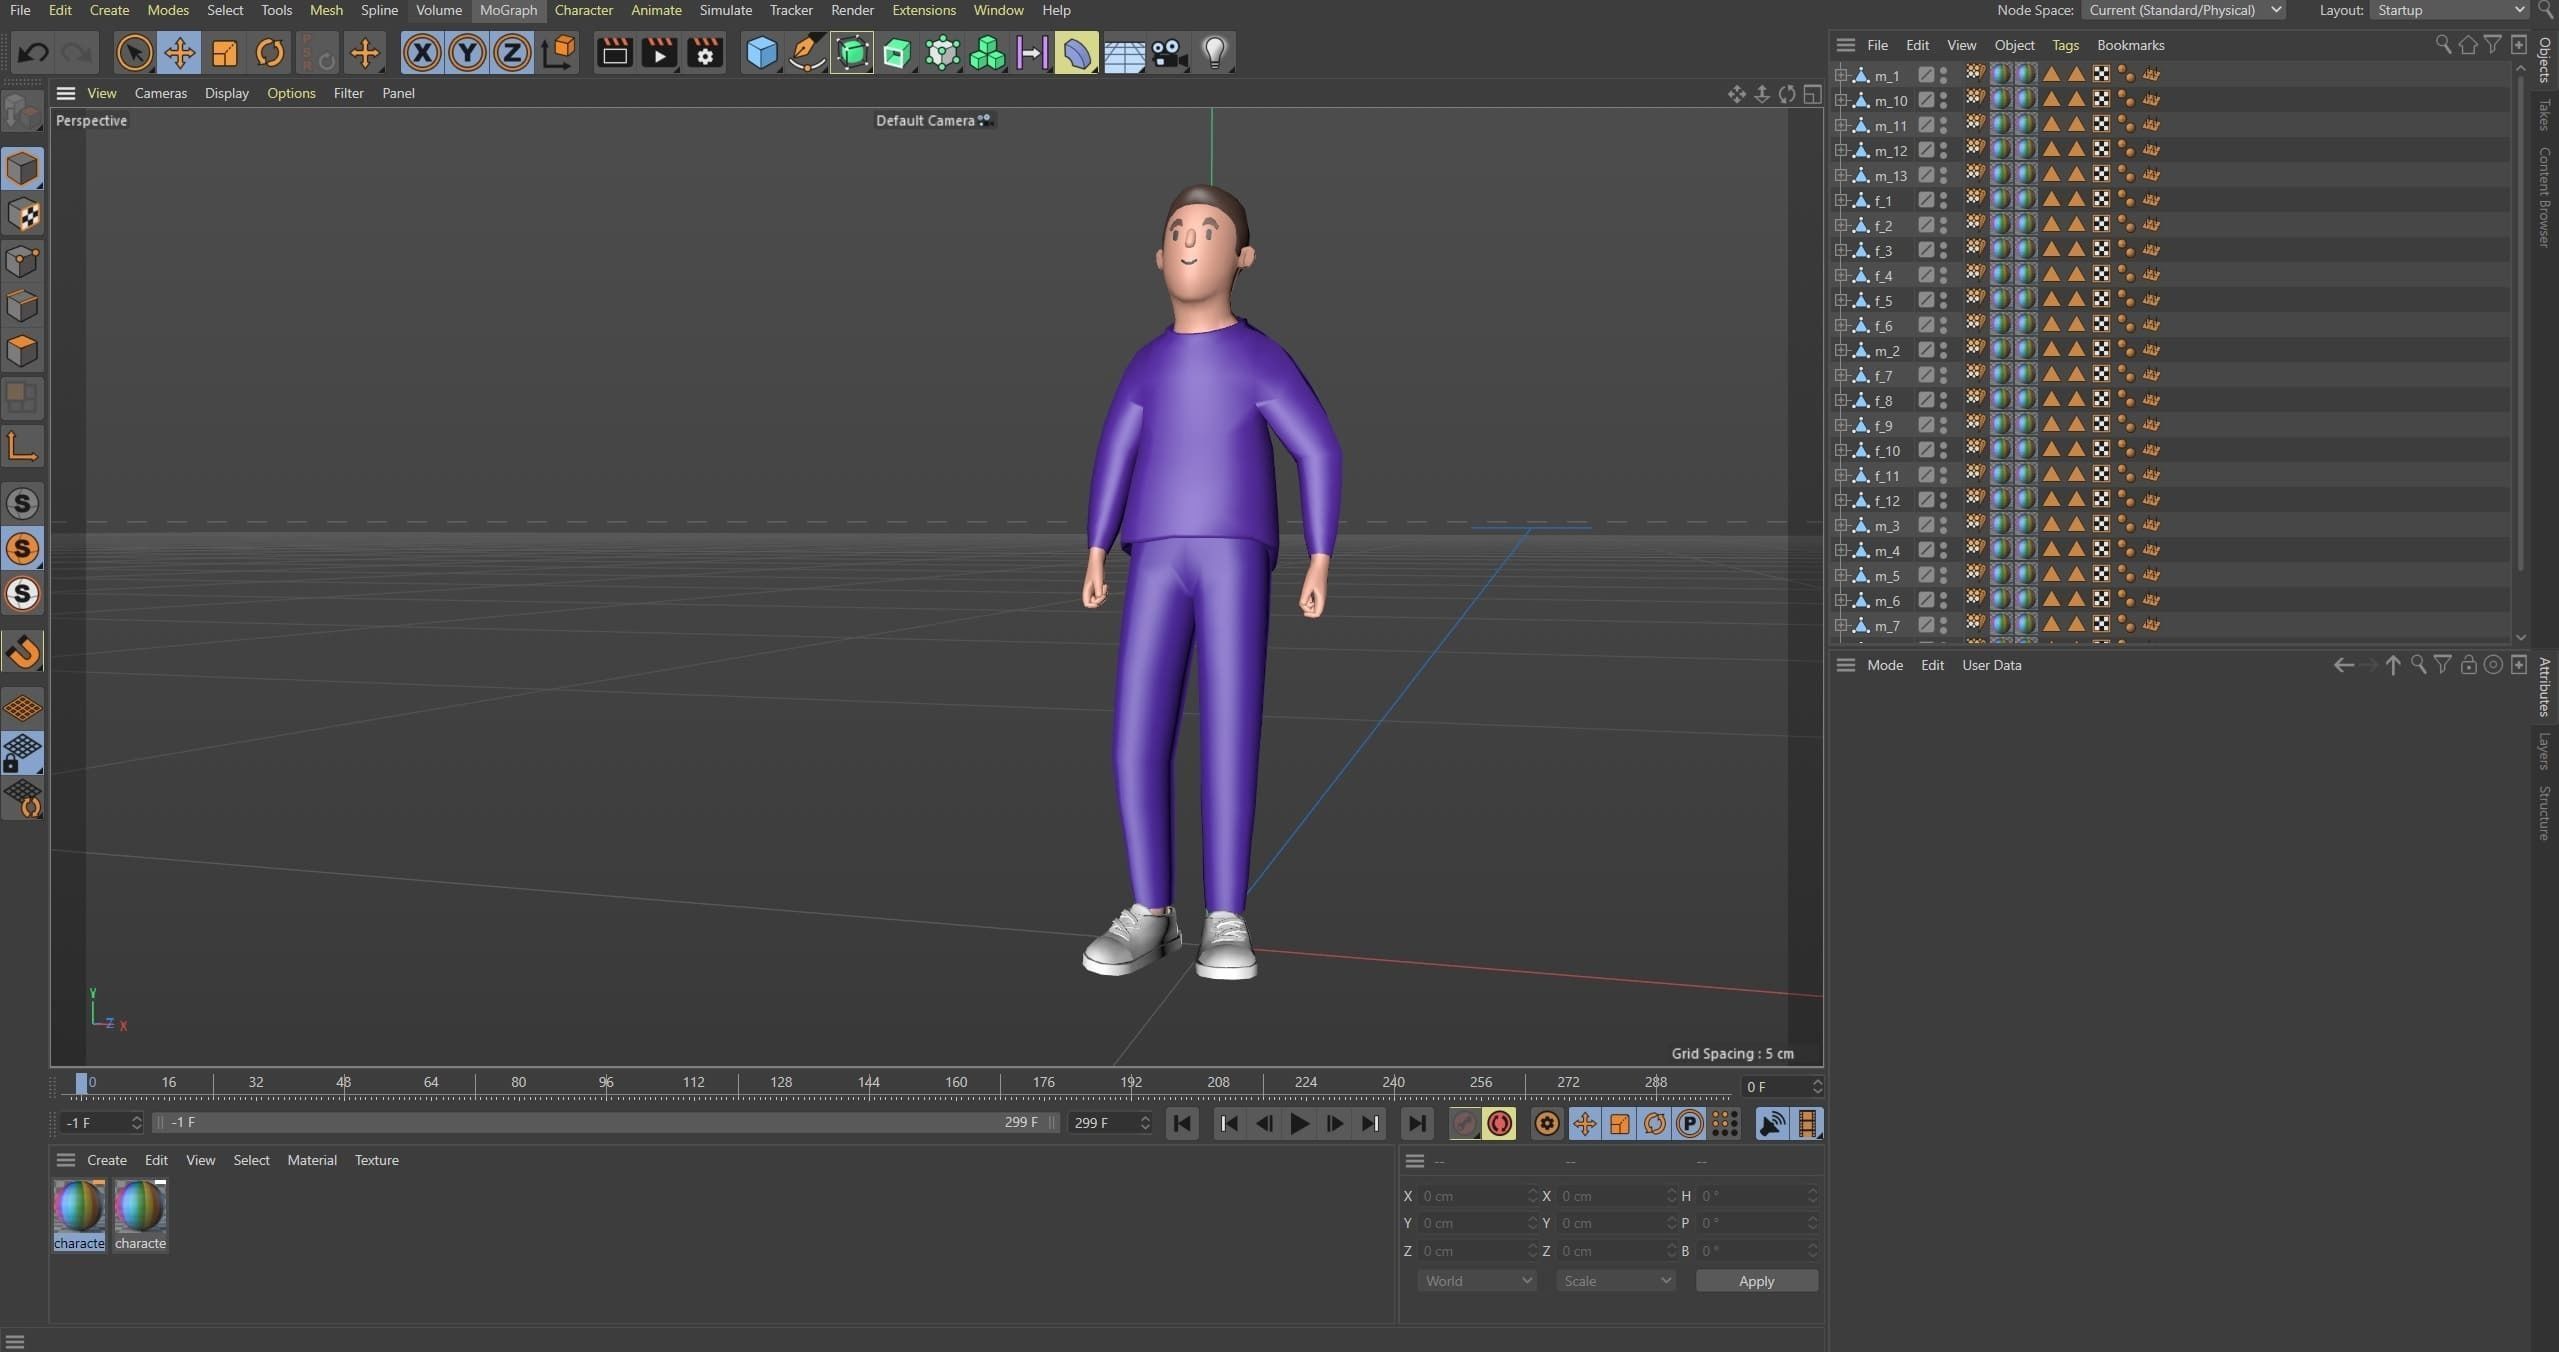
Task: Select the Live Selection tool
Action: 134,53
